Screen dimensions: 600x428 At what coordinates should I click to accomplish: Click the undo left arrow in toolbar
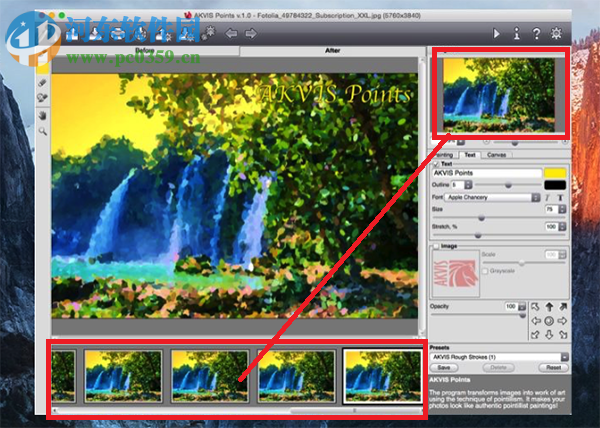(231, 34)
